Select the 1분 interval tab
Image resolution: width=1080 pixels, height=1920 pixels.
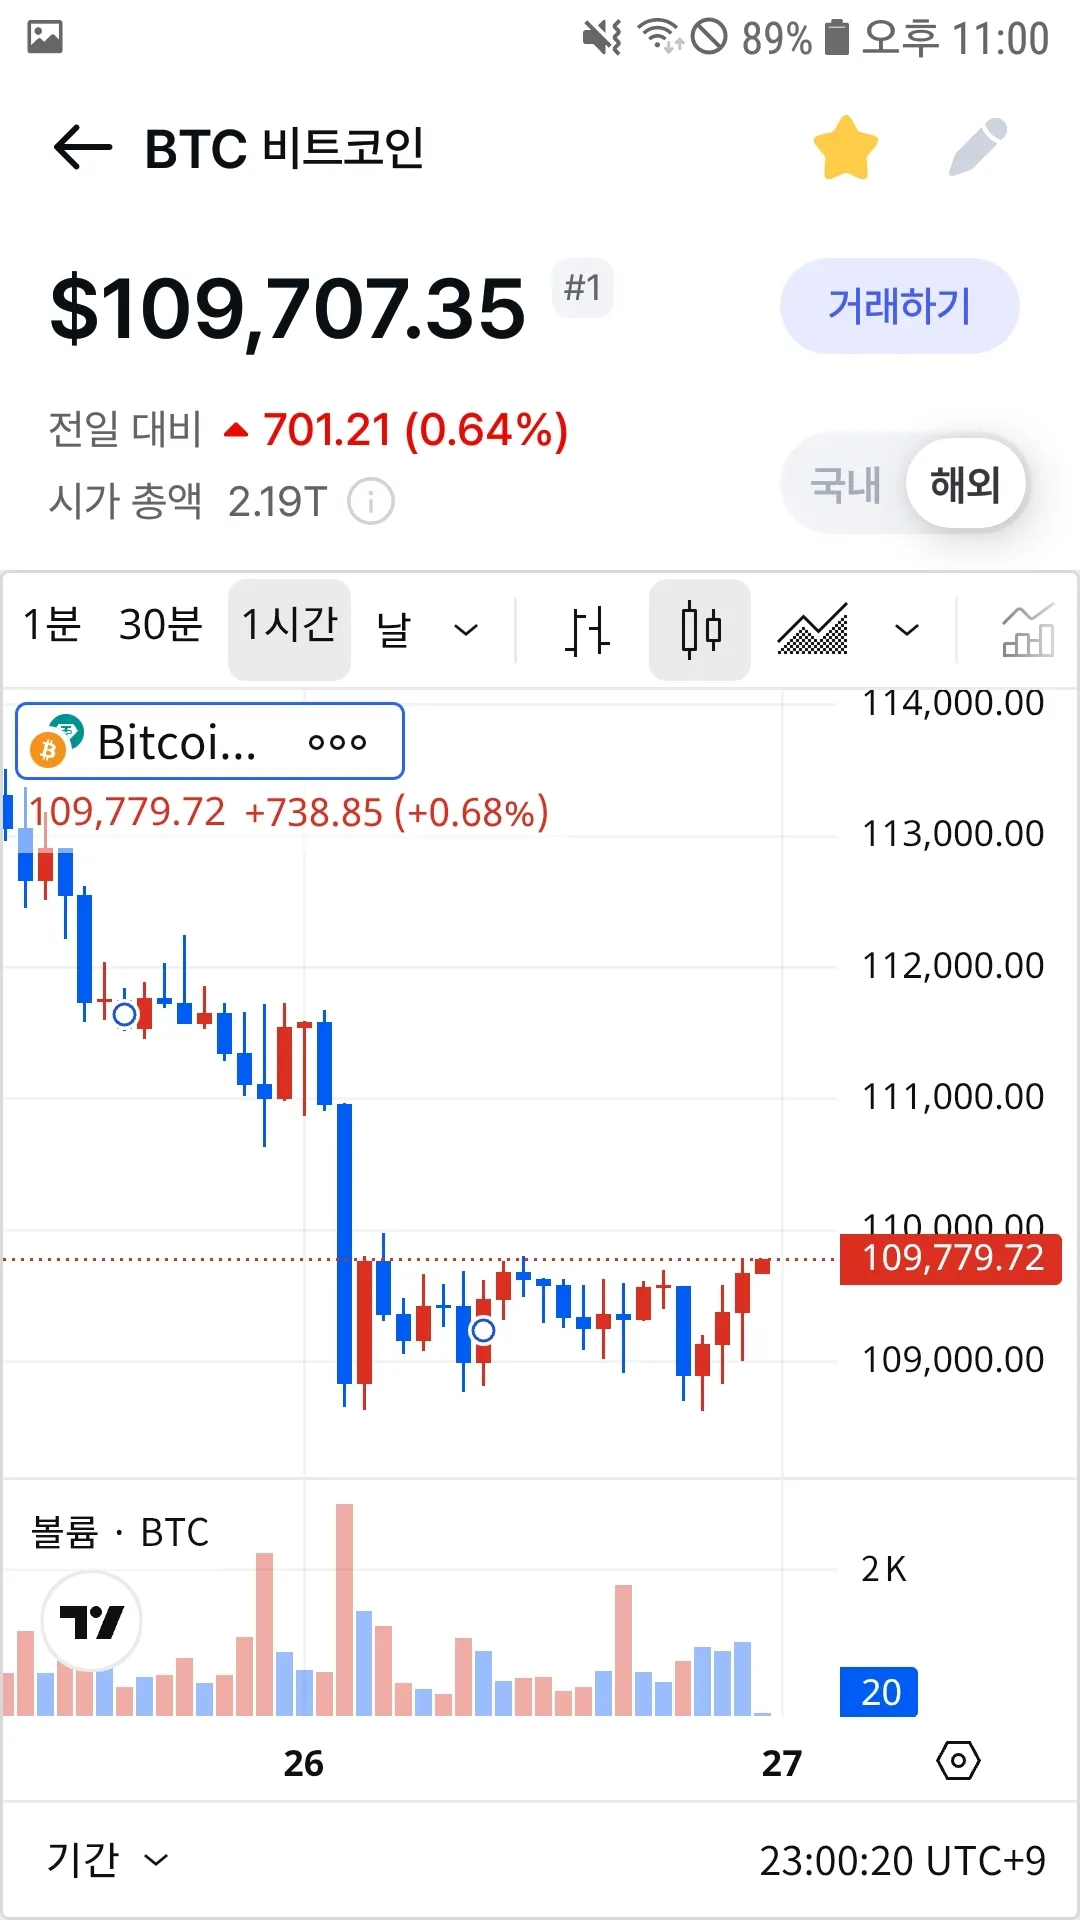click(52, 625)
